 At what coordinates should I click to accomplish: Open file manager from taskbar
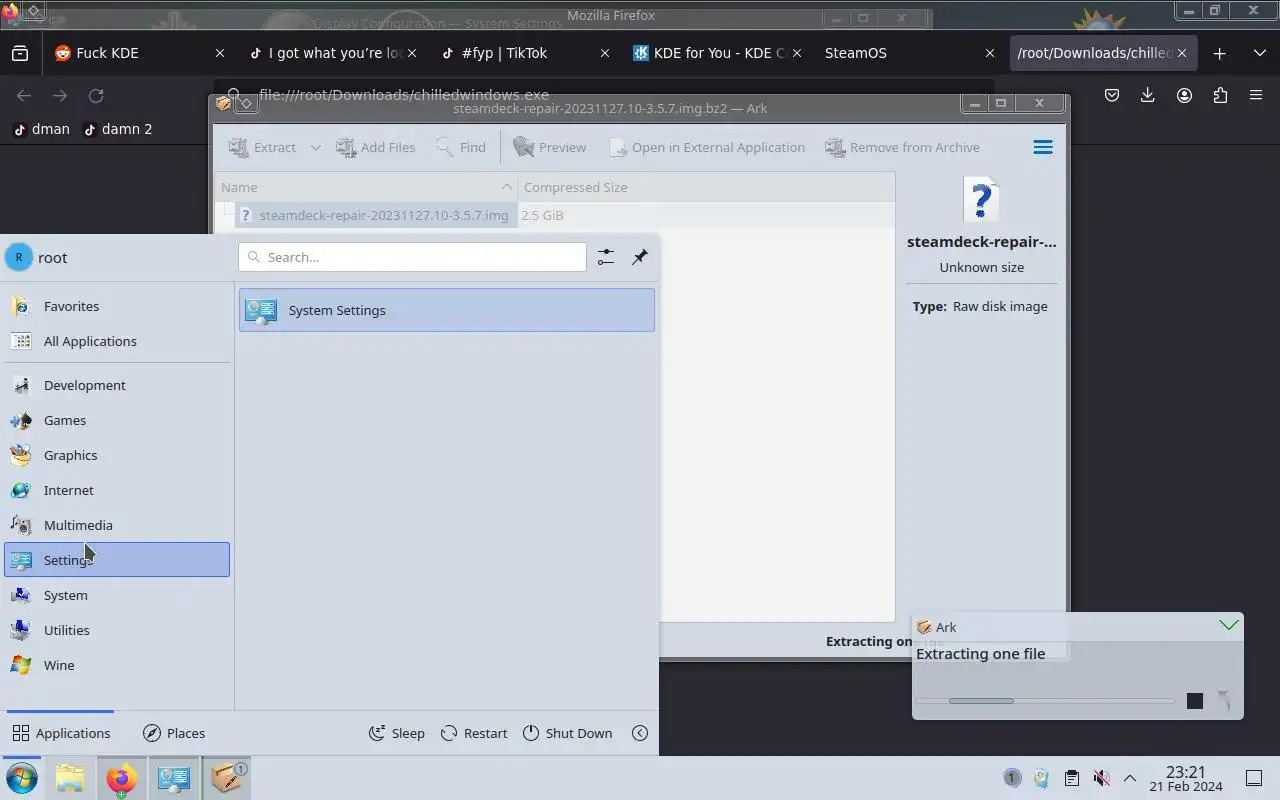pyautogui.click(x=69, y=778)
